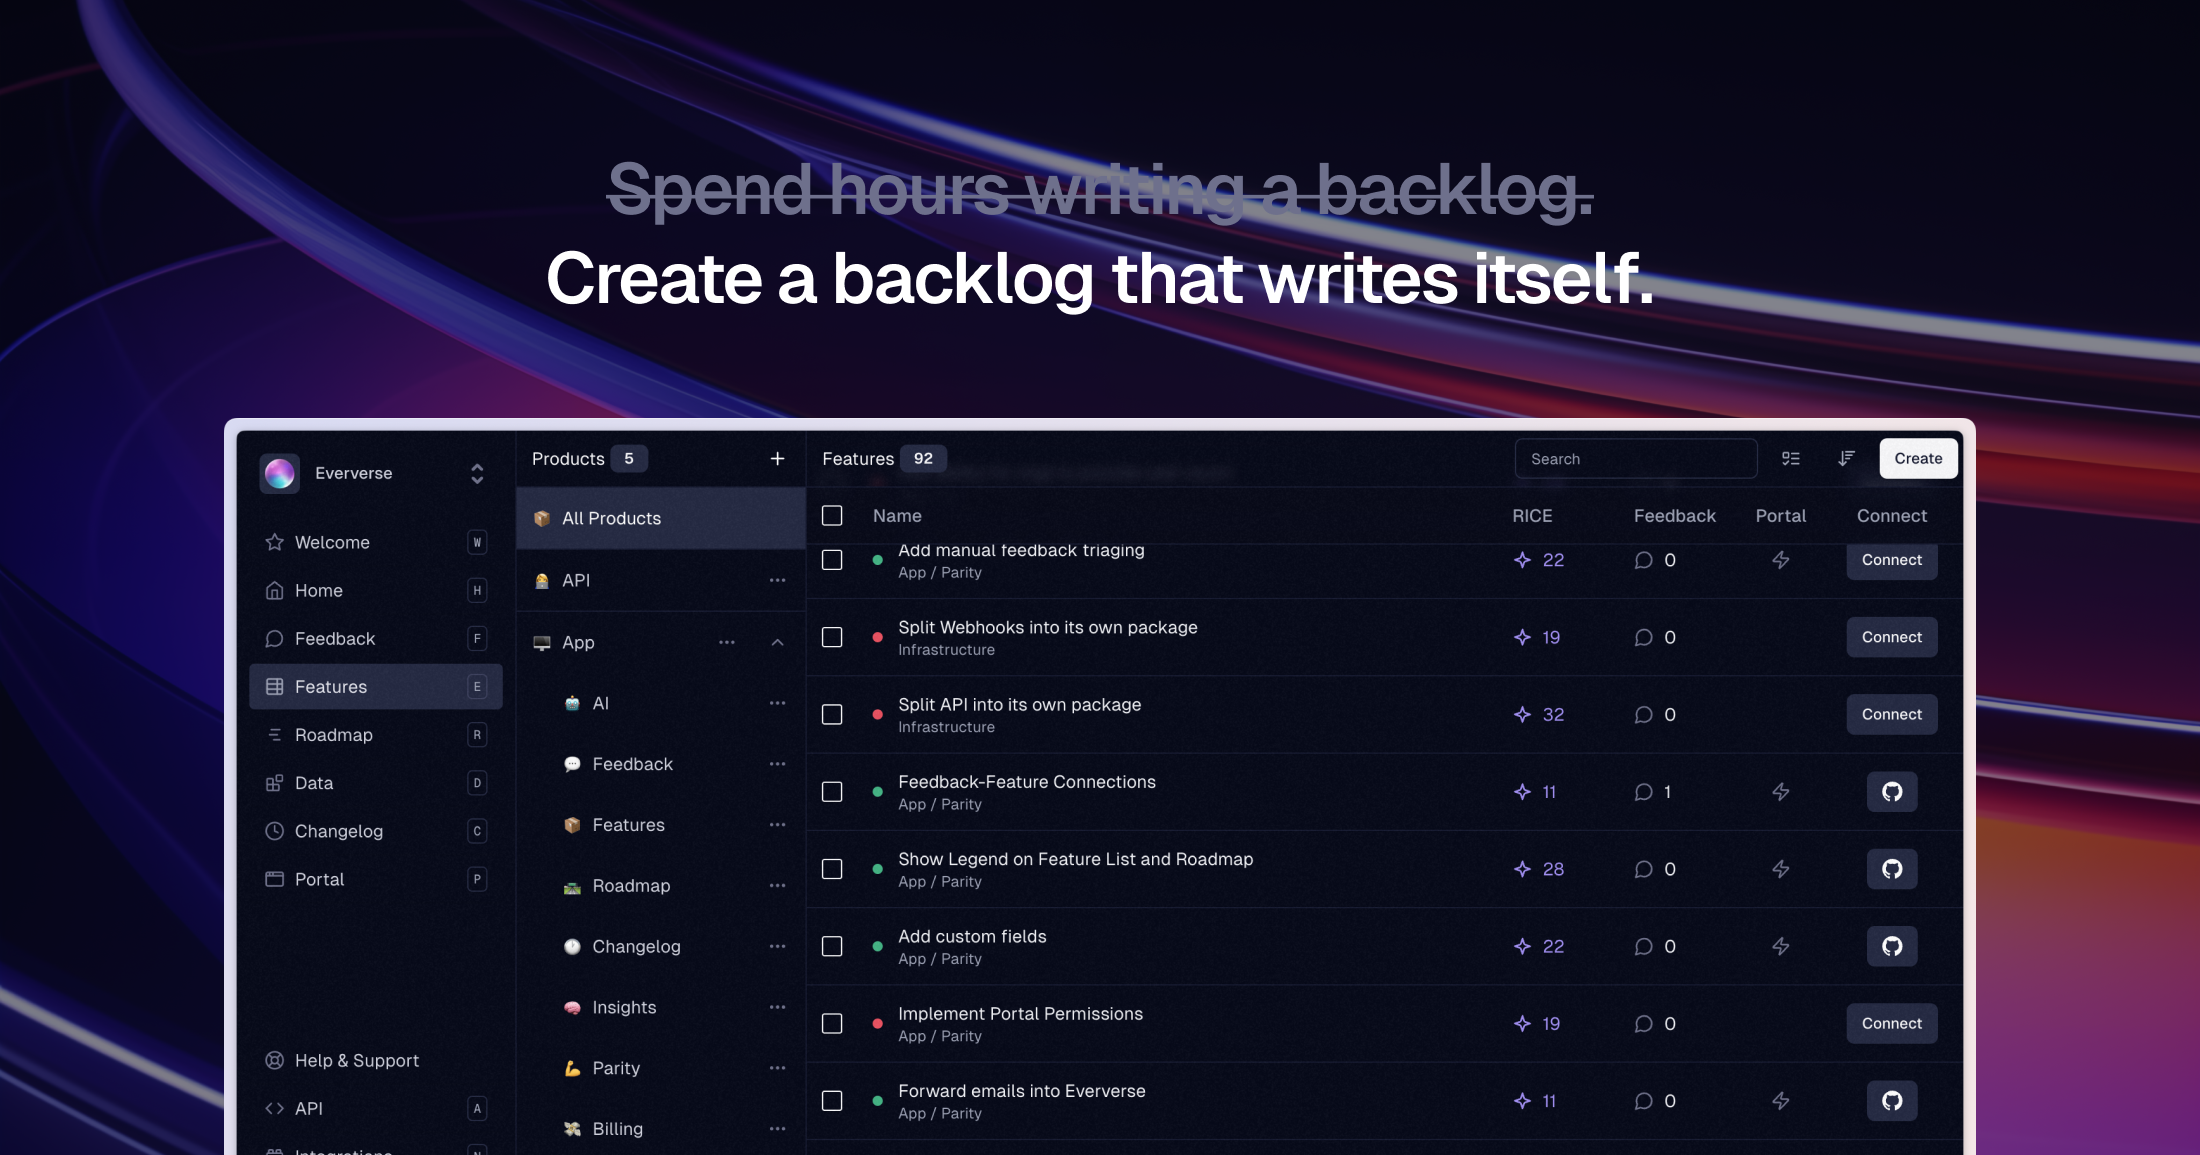The height and width of the screenshot is (1155, 2200).
Task: Click the GitHub icon for Add custom fields
Action: [x=1891, y=946]
